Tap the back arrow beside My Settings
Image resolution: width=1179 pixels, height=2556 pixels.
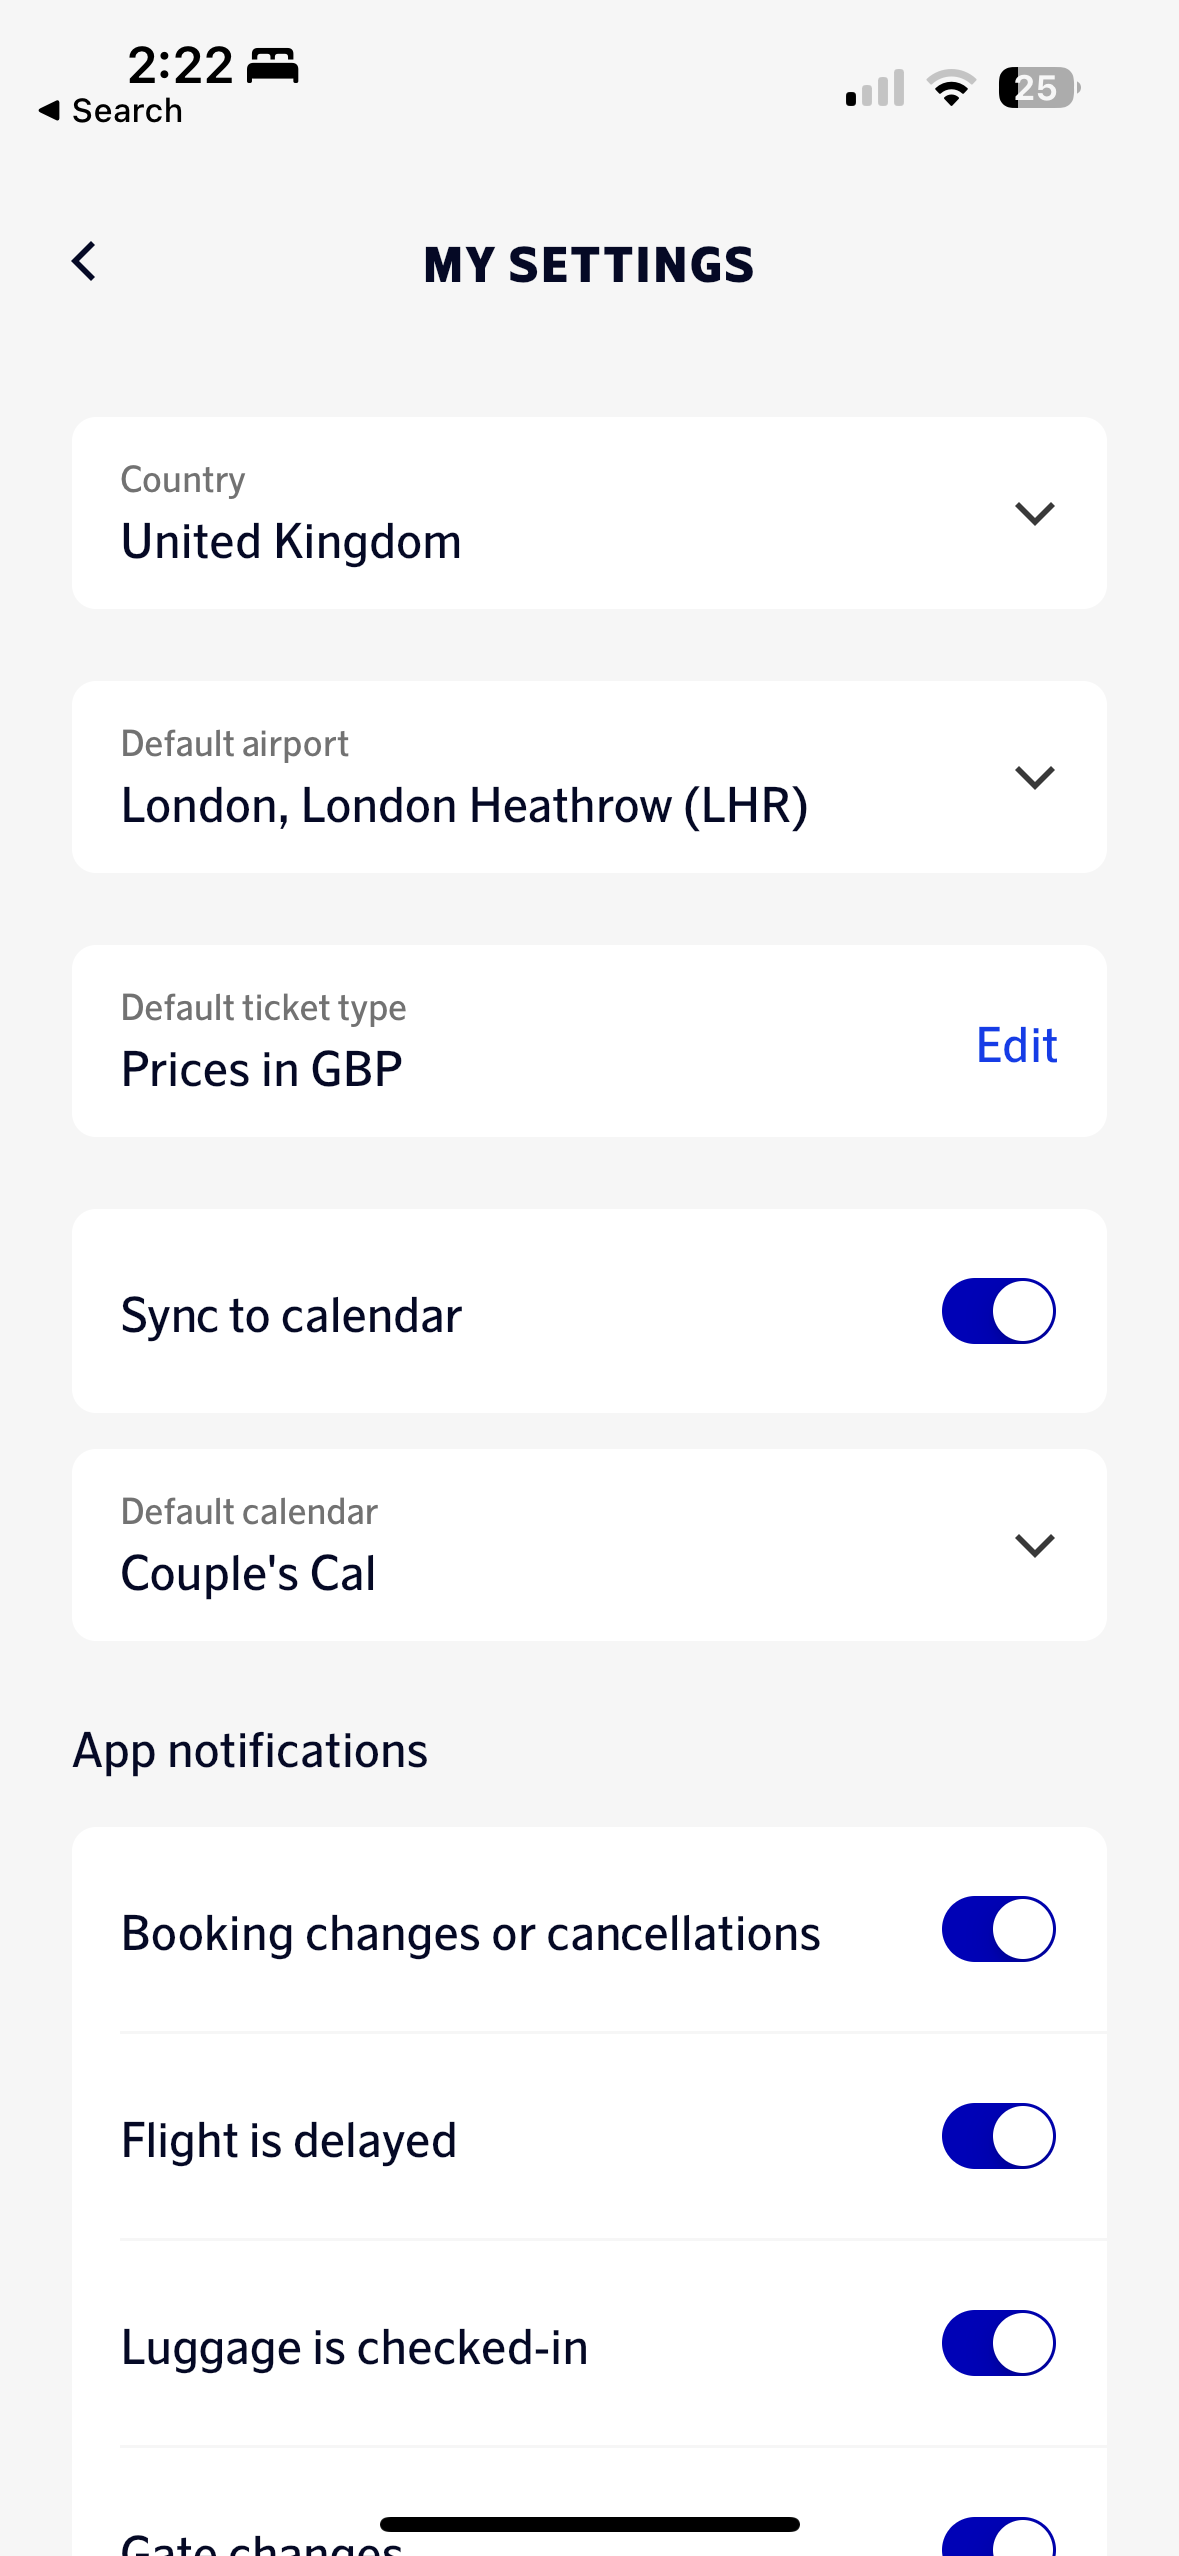(85, 262)
